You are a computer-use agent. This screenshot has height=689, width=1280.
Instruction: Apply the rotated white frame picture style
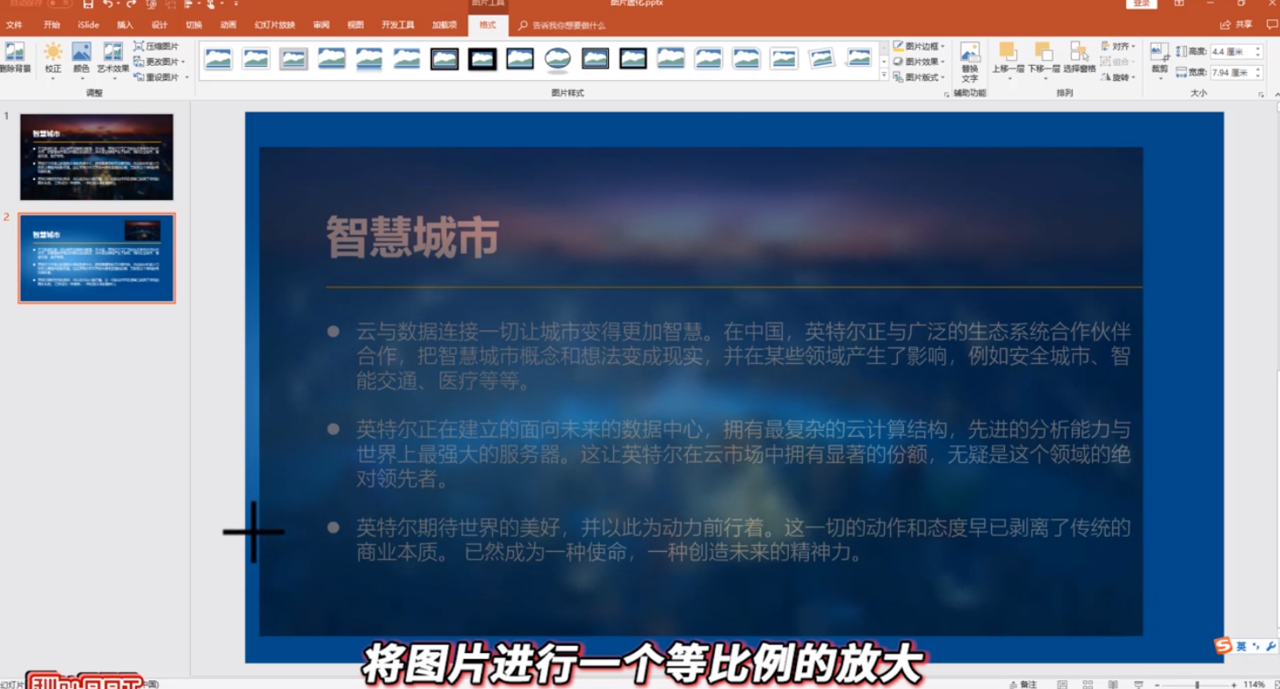tap(821, 59)
